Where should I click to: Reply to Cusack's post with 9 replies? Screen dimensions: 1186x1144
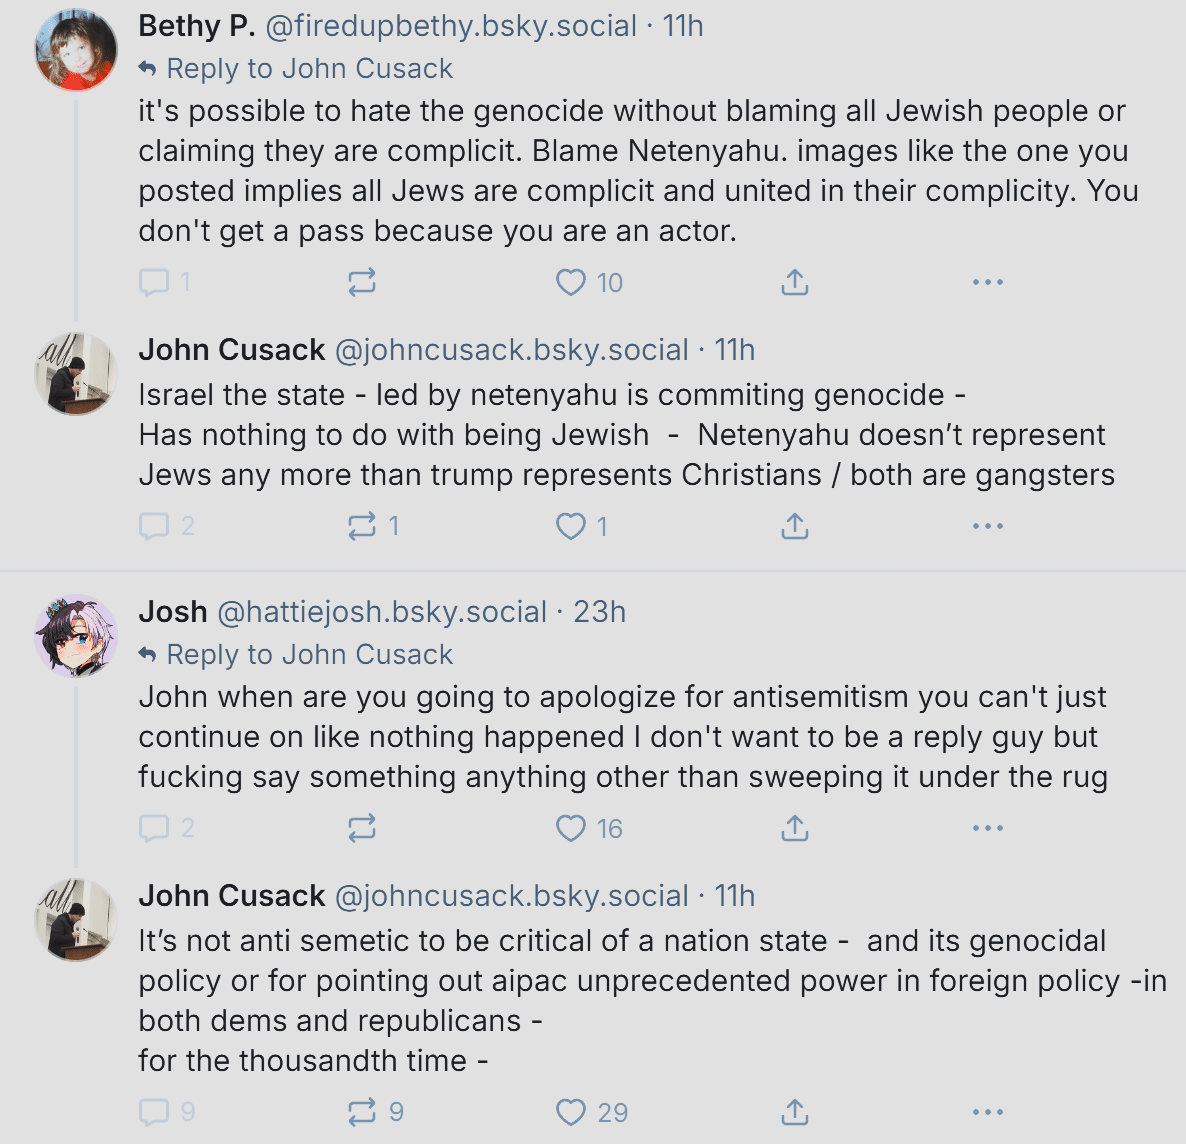point(167,1112)
